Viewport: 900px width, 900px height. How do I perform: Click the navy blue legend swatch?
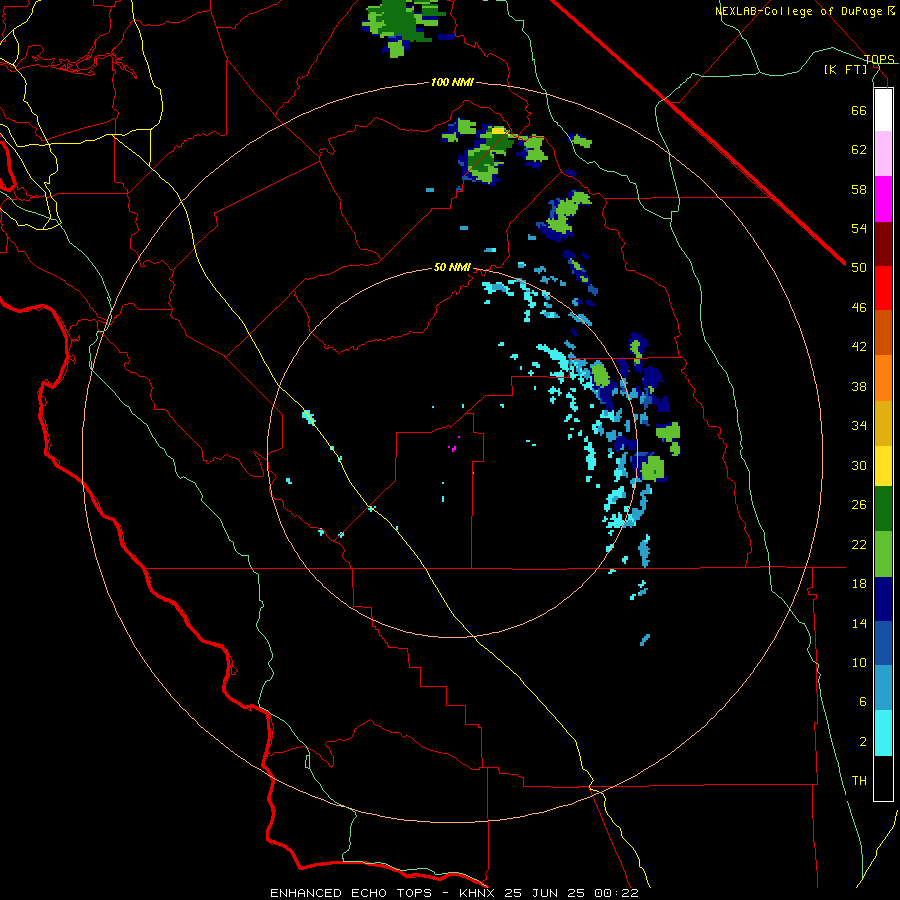coord(883,599)
